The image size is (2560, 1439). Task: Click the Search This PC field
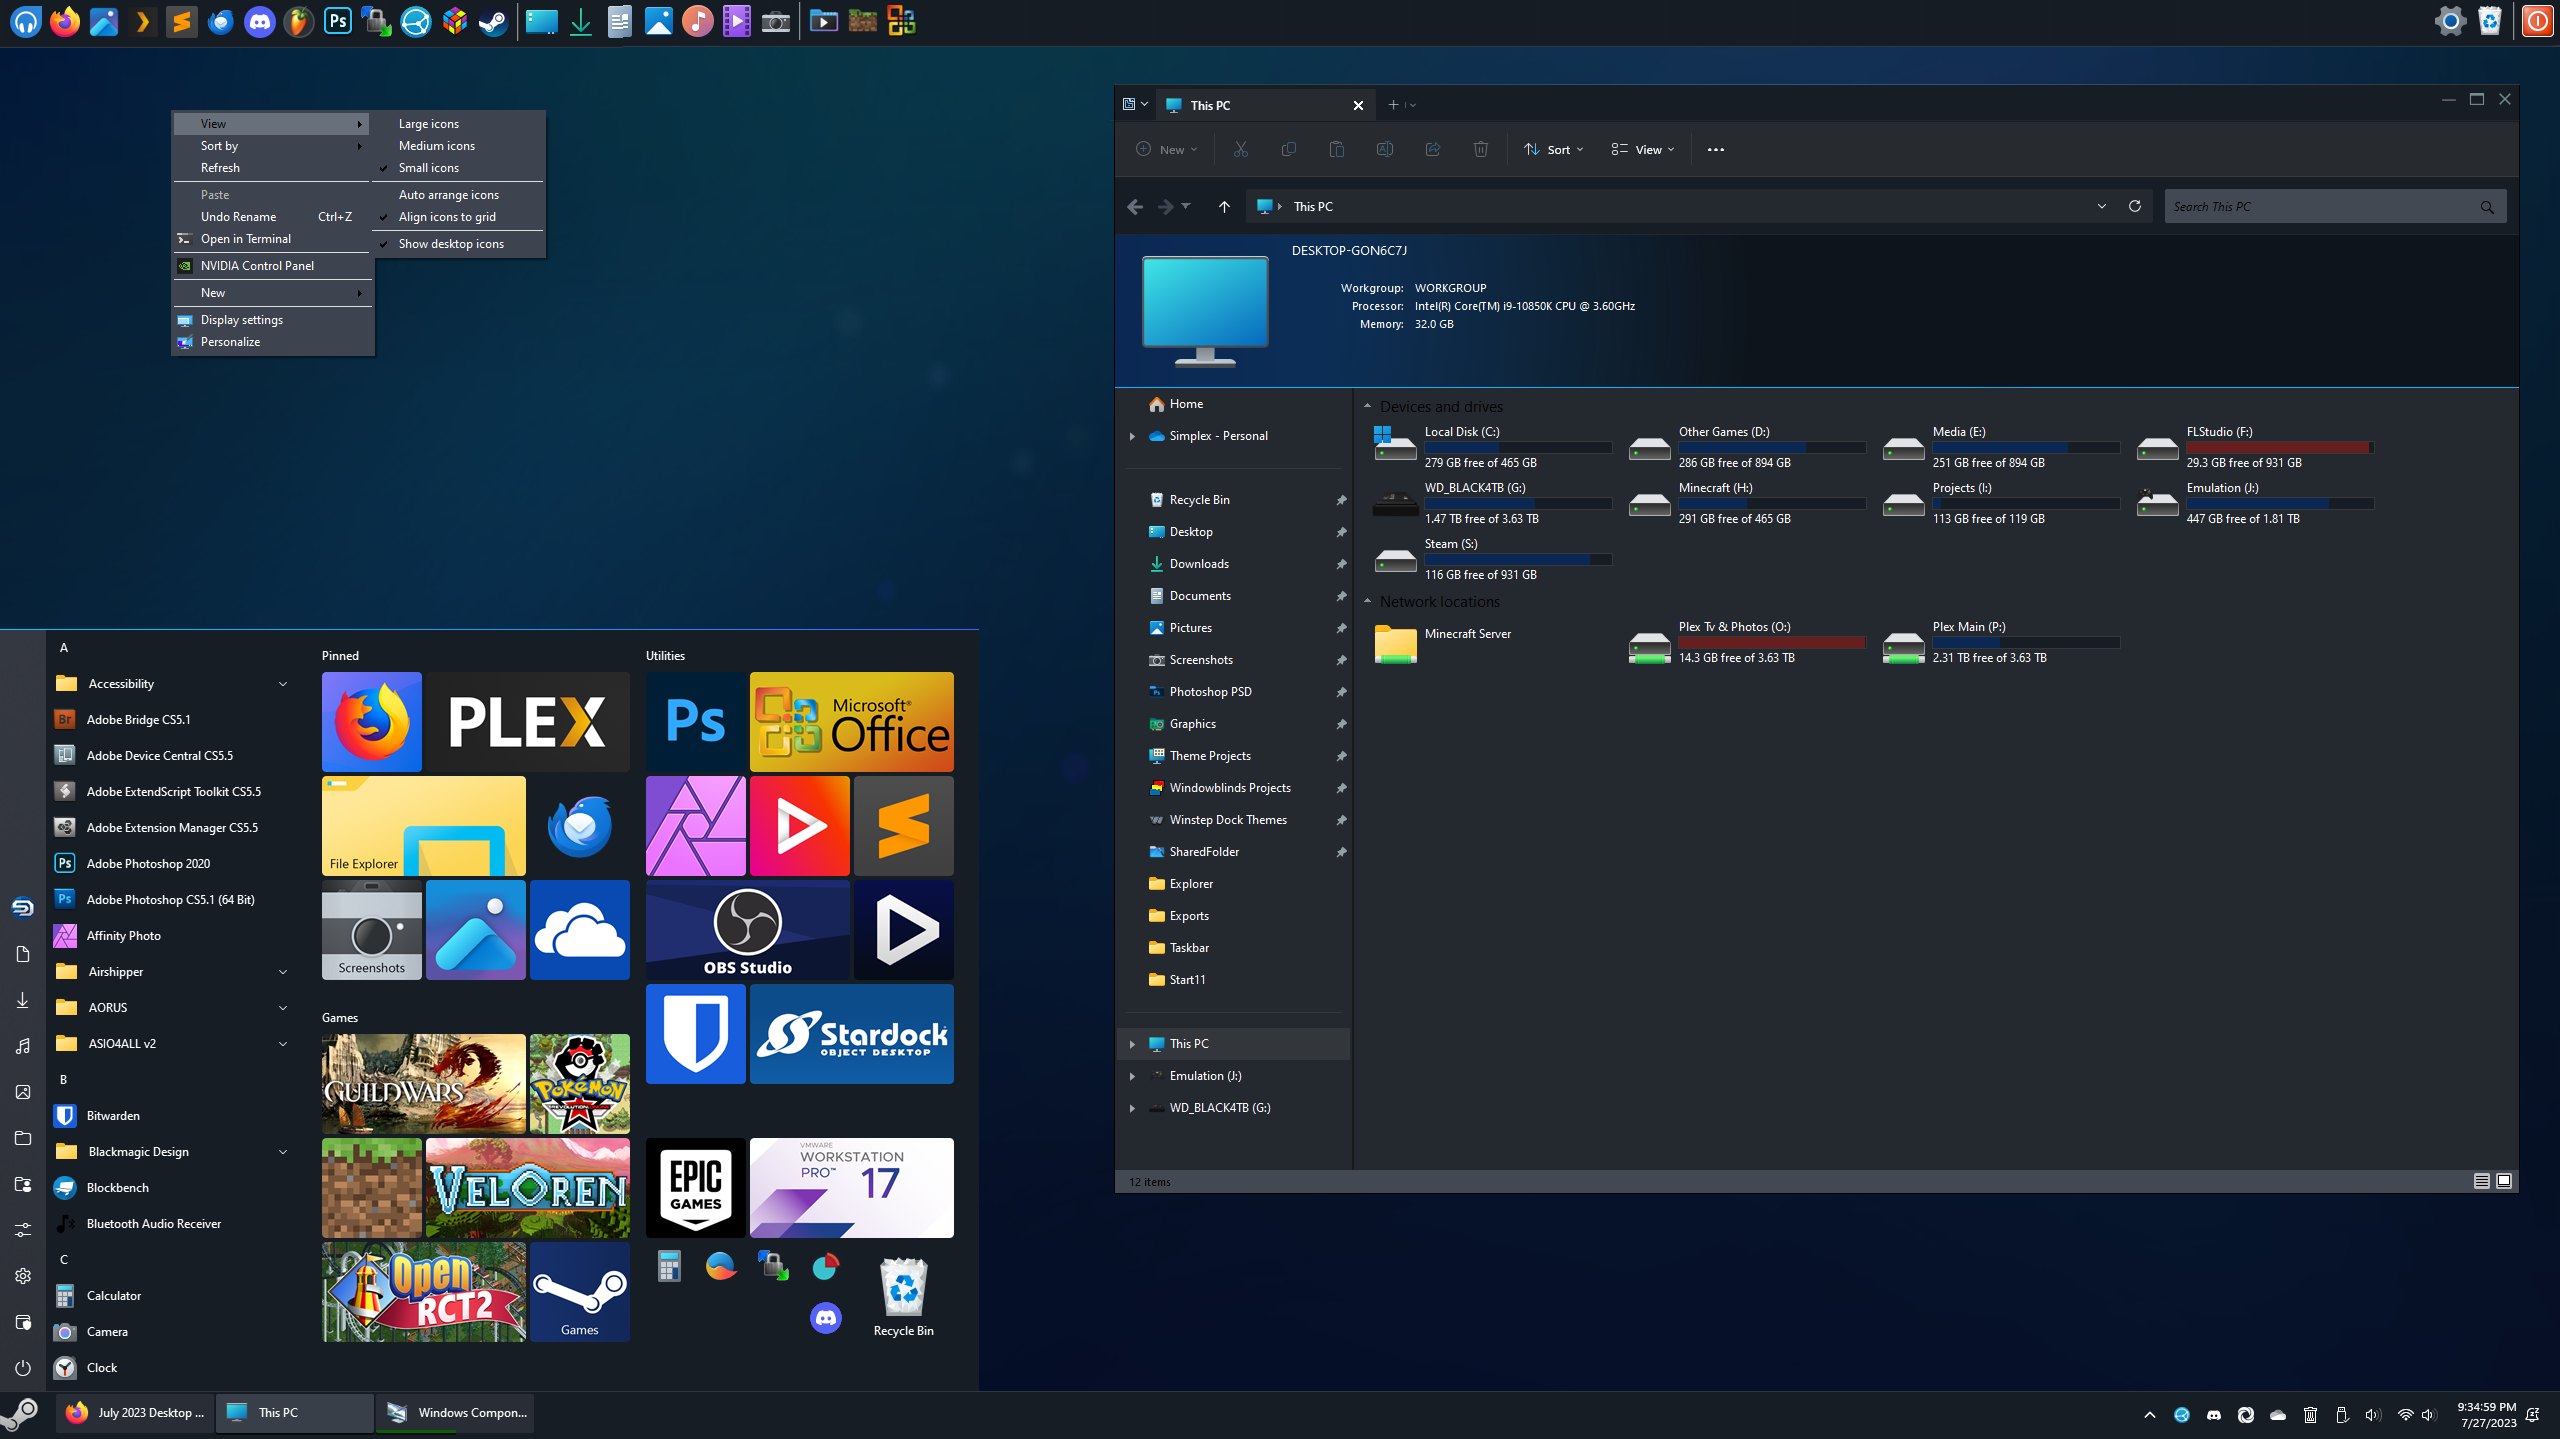tap(2334, 206)
